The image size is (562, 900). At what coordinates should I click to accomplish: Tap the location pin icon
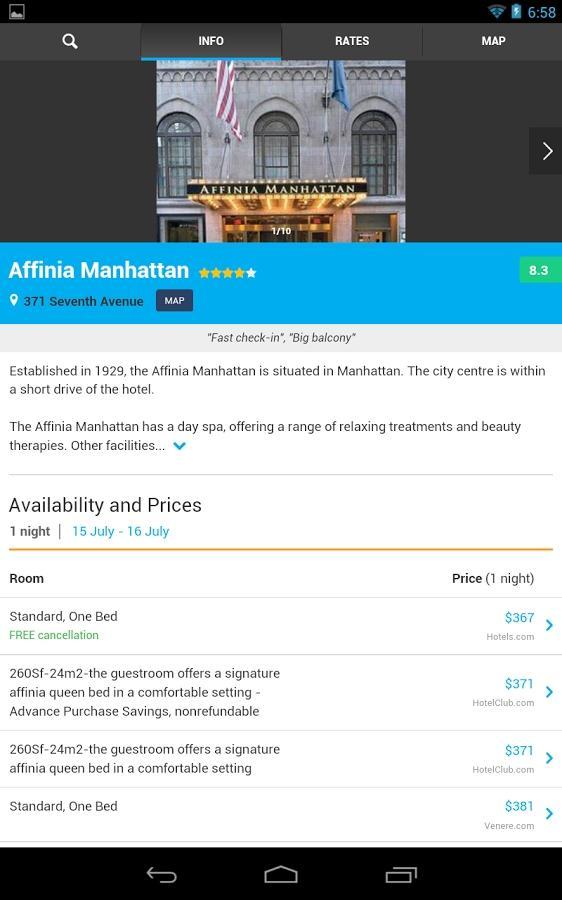pyautogui.click(x=14, y=300)
